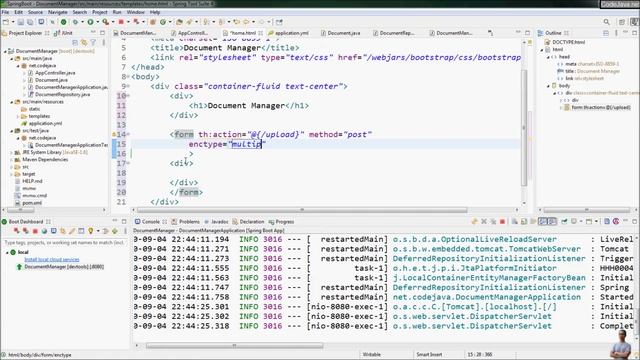Click the filter funnel icon in Project Explorer

coord(93,42)
